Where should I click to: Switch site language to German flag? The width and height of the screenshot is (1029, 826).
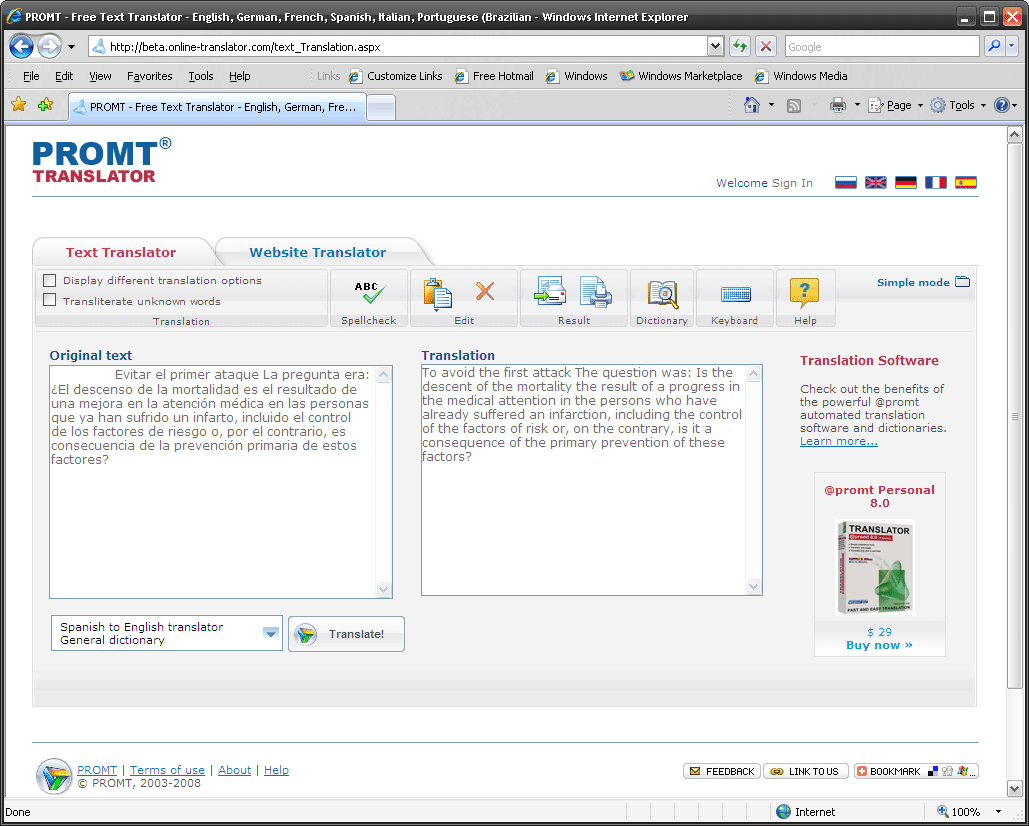click(906, 182)
